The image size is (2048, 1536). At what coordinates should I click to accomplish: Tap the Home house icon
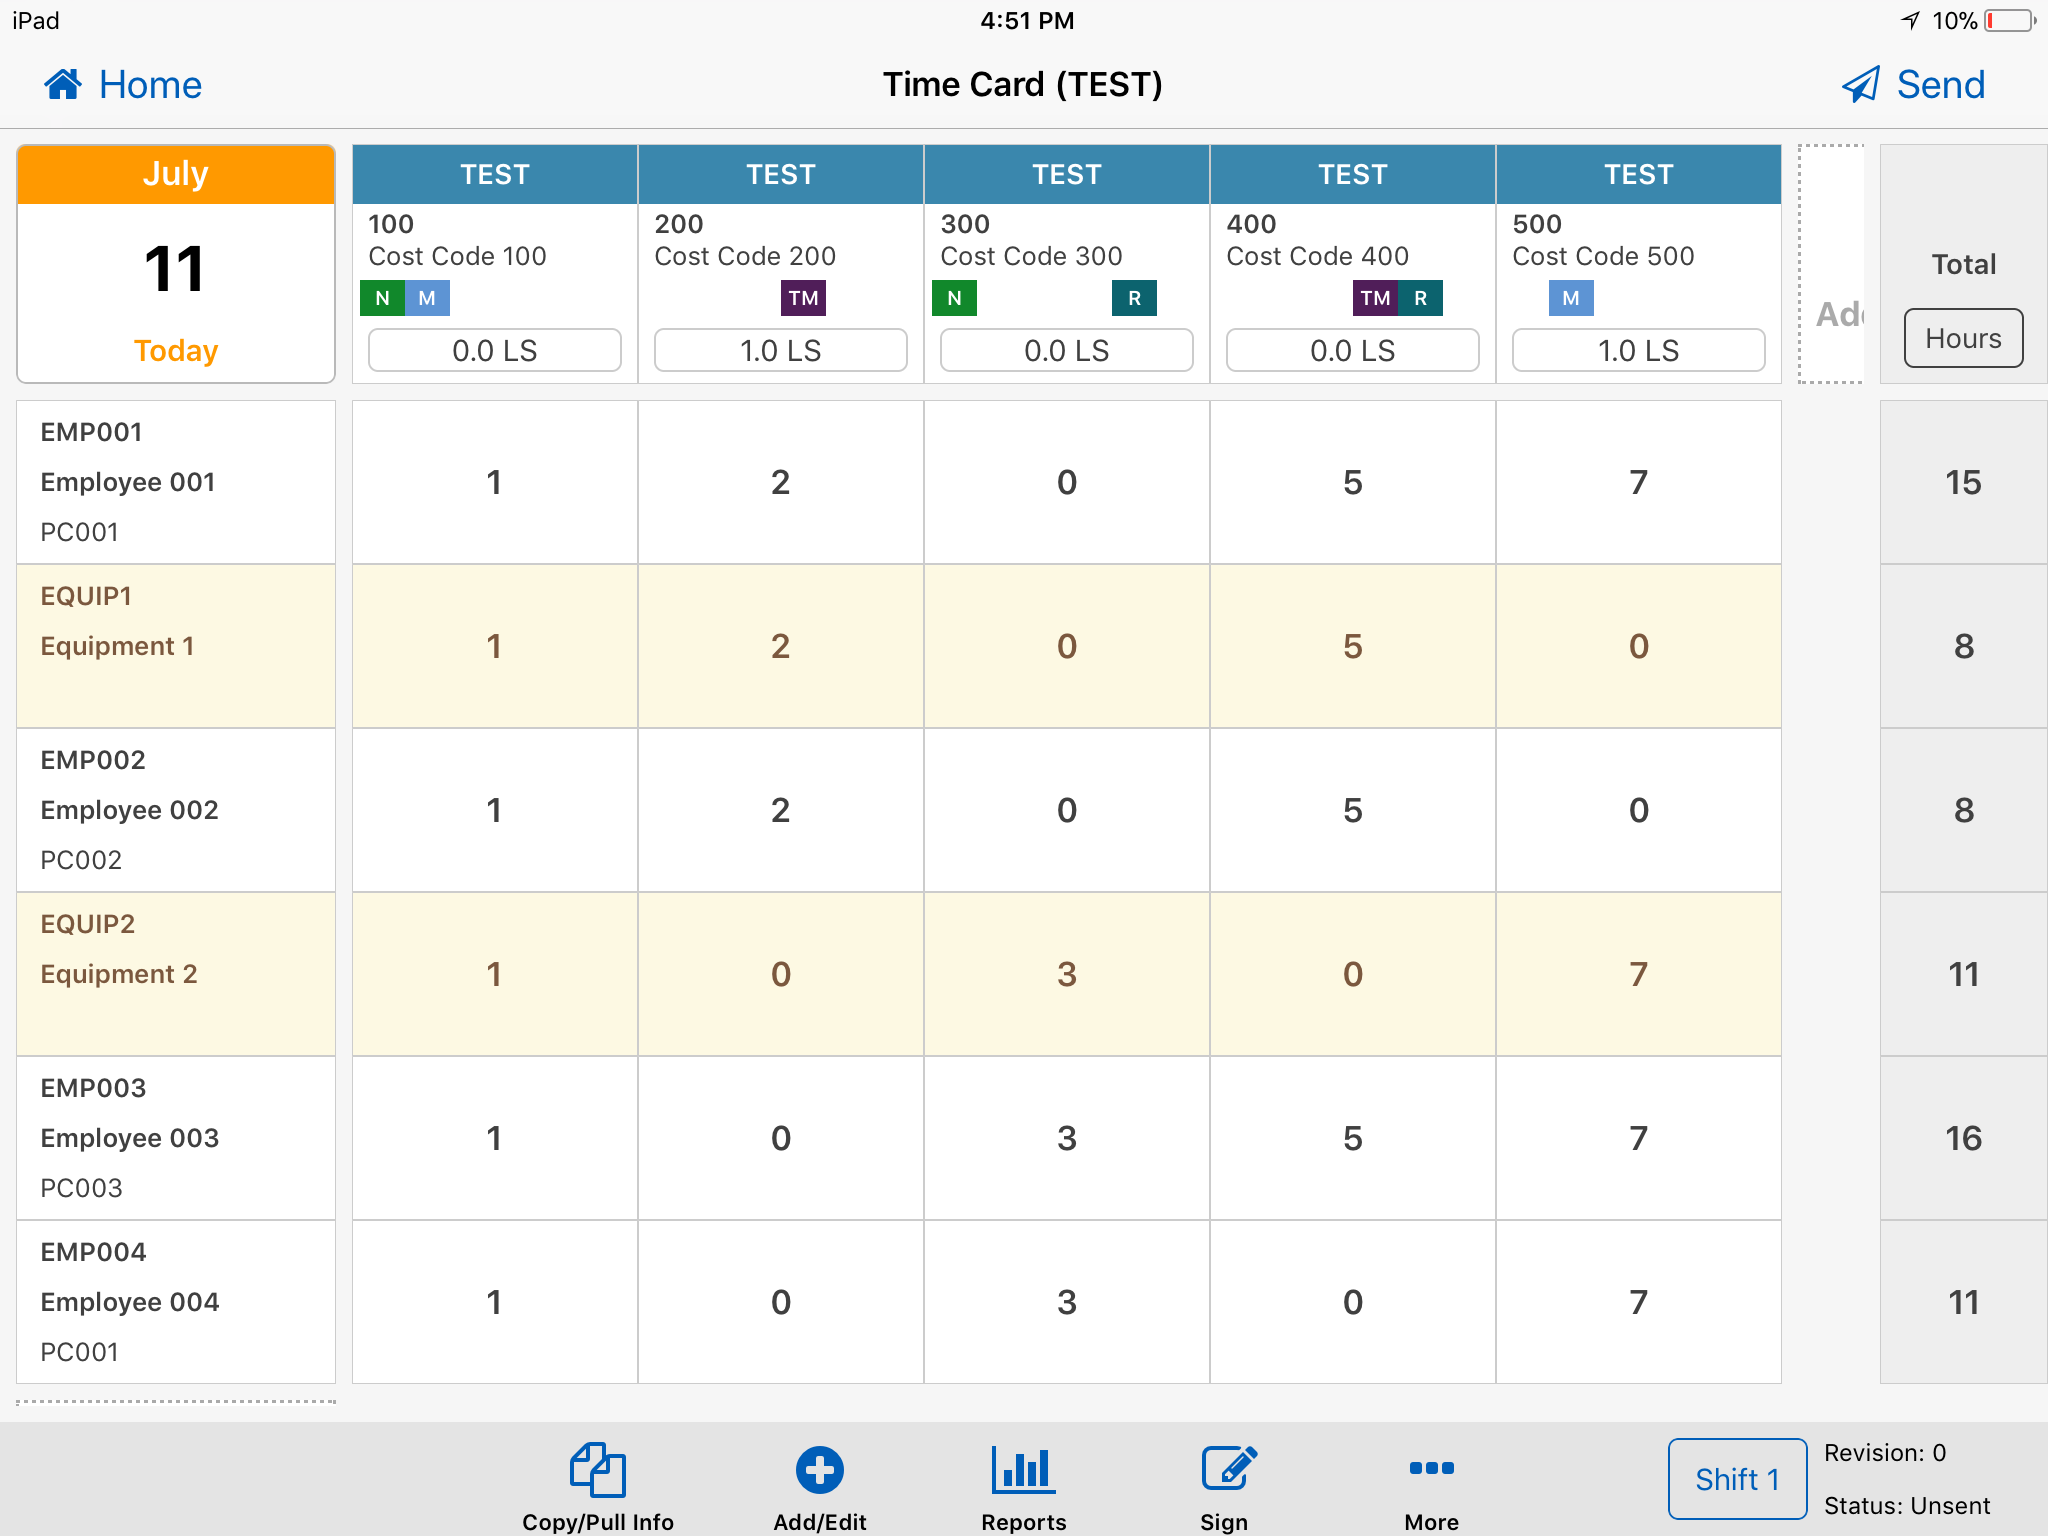point(62,84)
